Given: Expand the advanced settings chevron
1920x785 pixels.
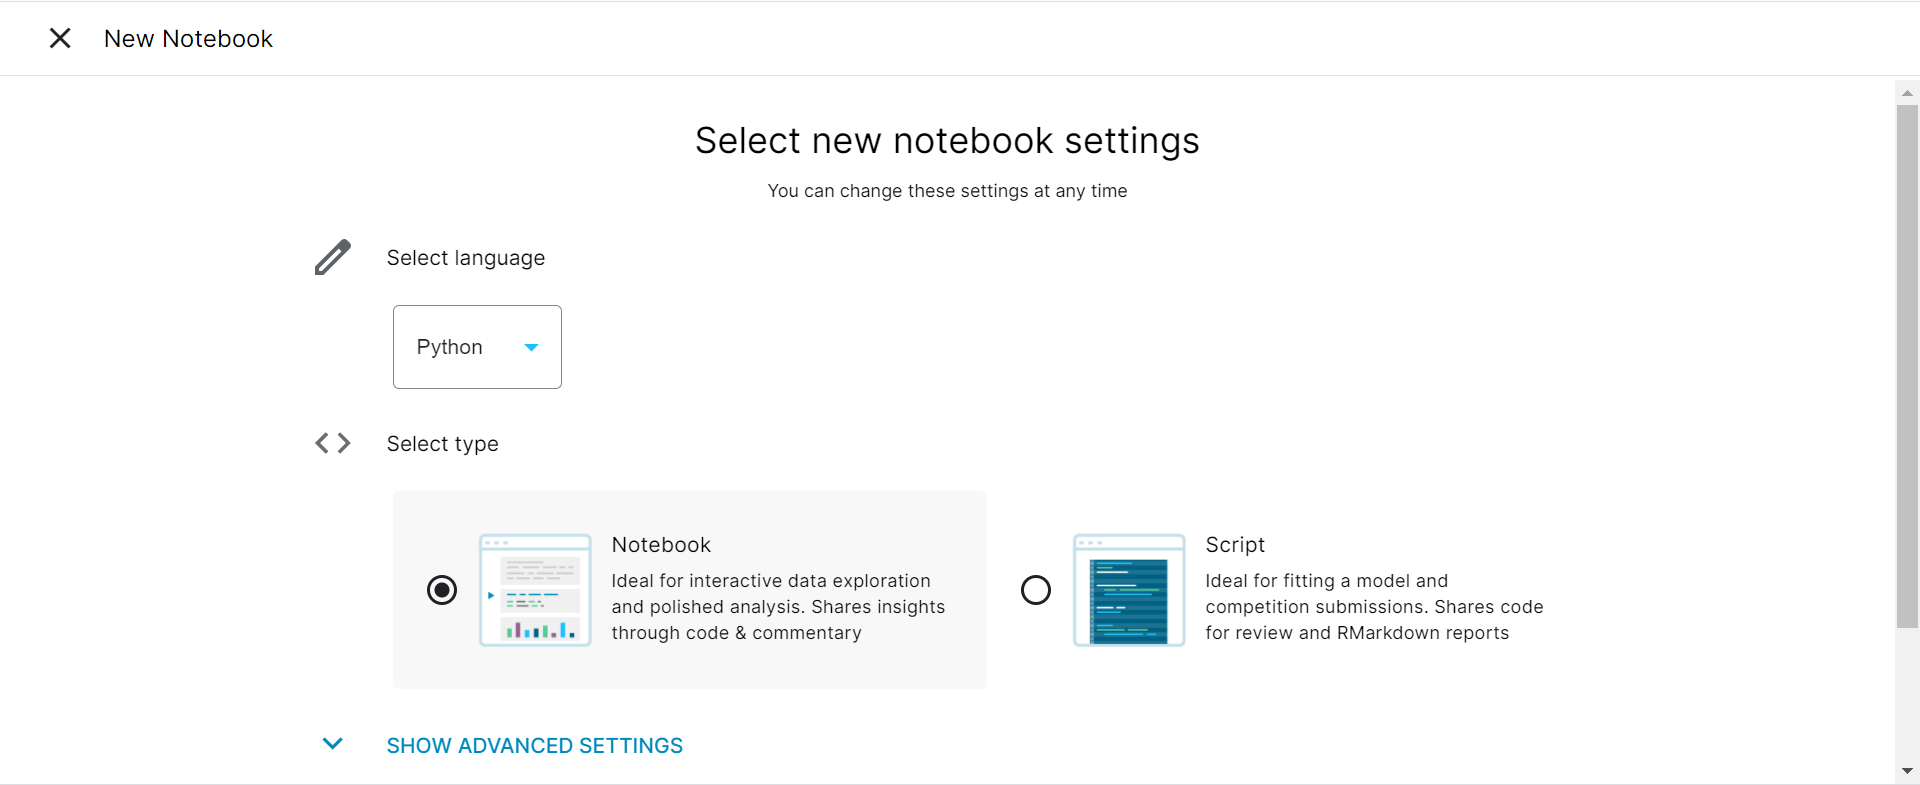Looking at the screenshot, I should point(333,744).
